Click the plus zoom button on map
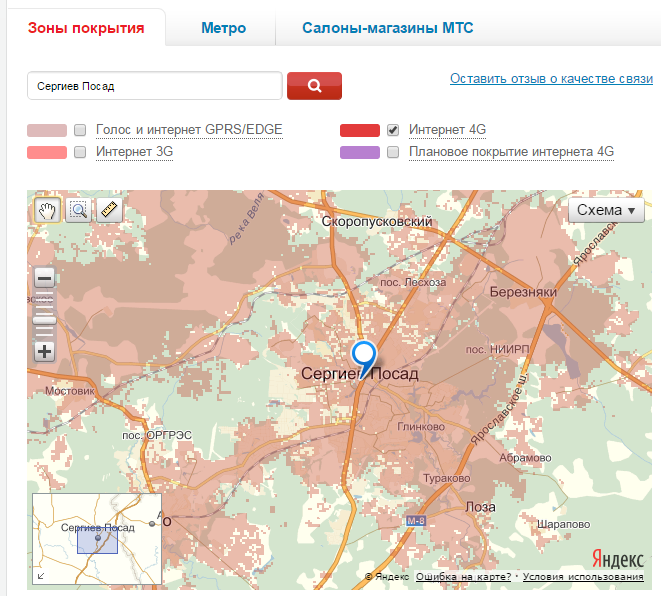661x596 pixels. point(45,351)
